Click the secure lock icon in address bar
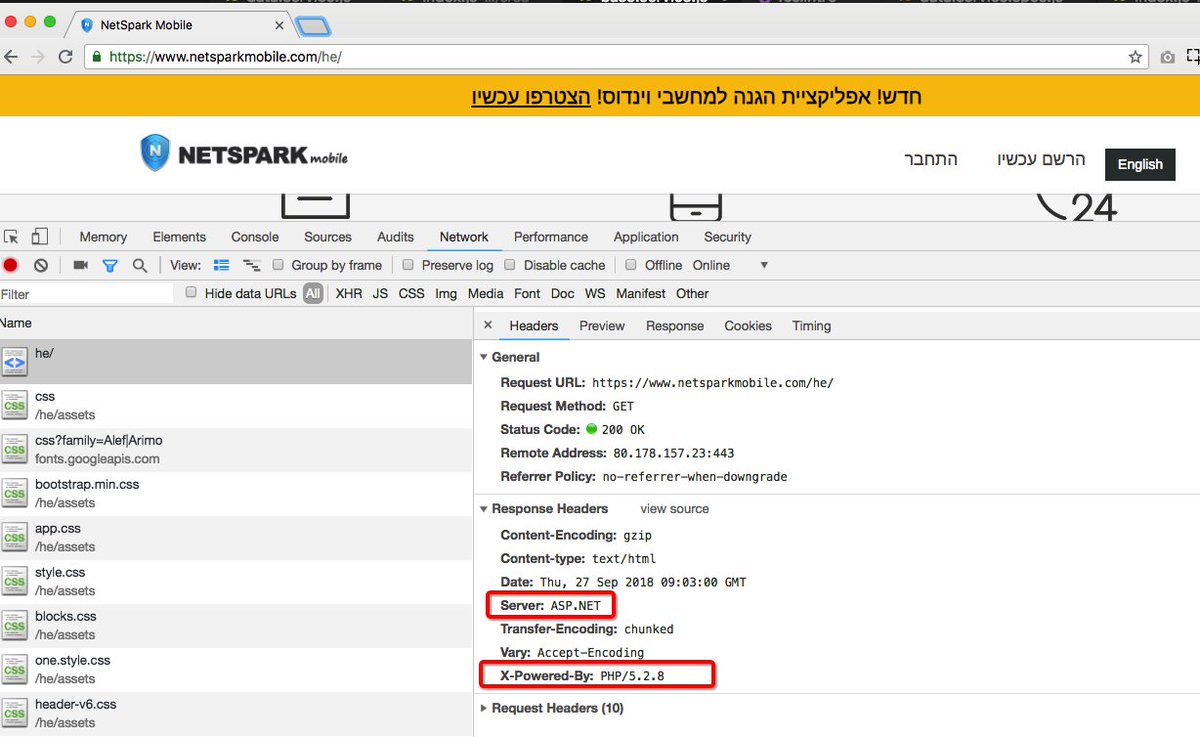 point(97,57)
